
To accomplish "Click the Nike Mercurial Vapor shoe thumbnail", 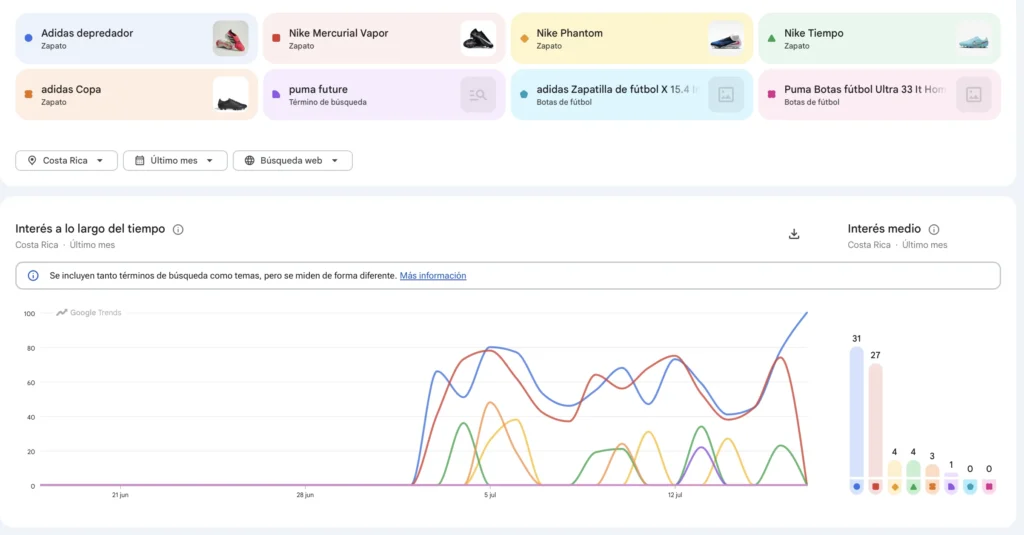I will point(478,38).
